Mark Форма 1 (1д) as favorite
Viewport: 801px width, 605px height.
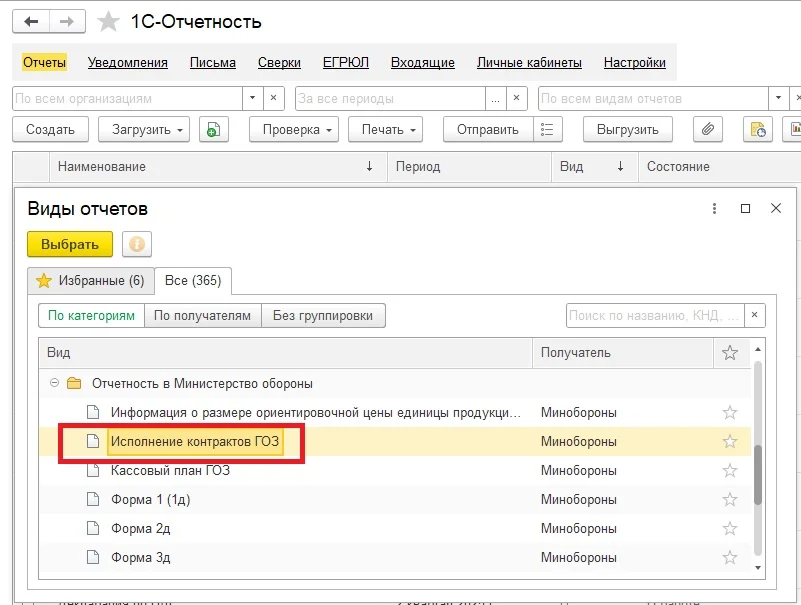pos(730,499)
